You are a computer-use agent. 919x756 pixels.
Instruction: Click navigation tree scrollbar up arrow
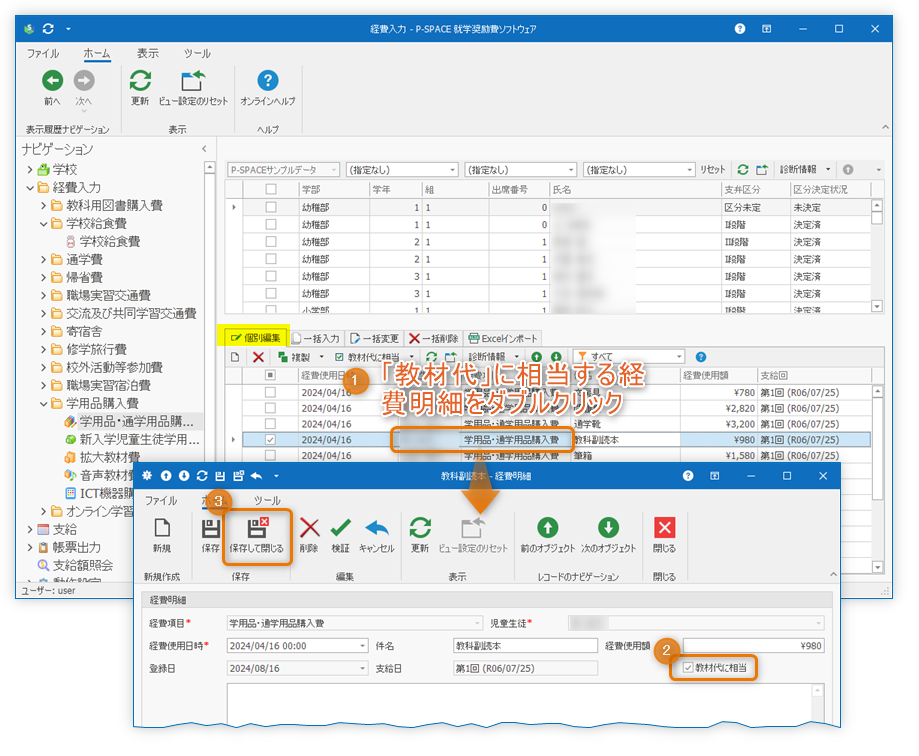pyautogui.click(x=209, y=168)
